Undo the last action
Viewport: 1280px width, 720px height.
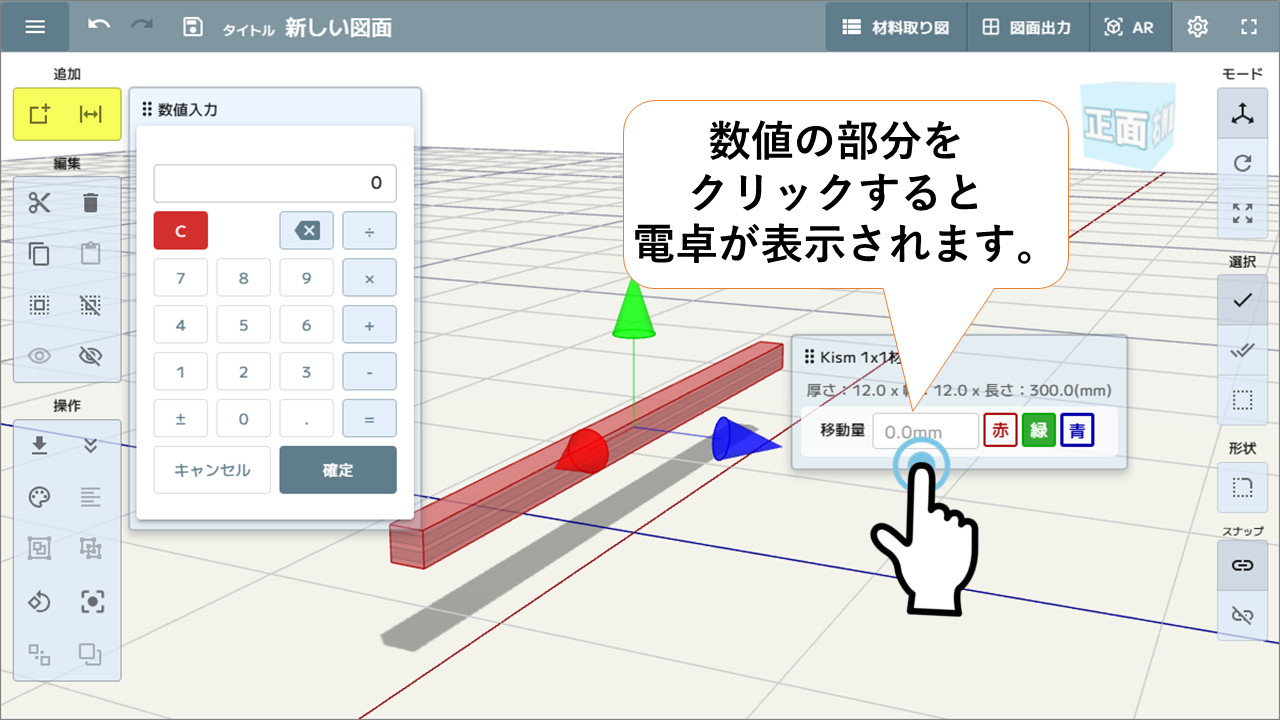tap(99, 25)
